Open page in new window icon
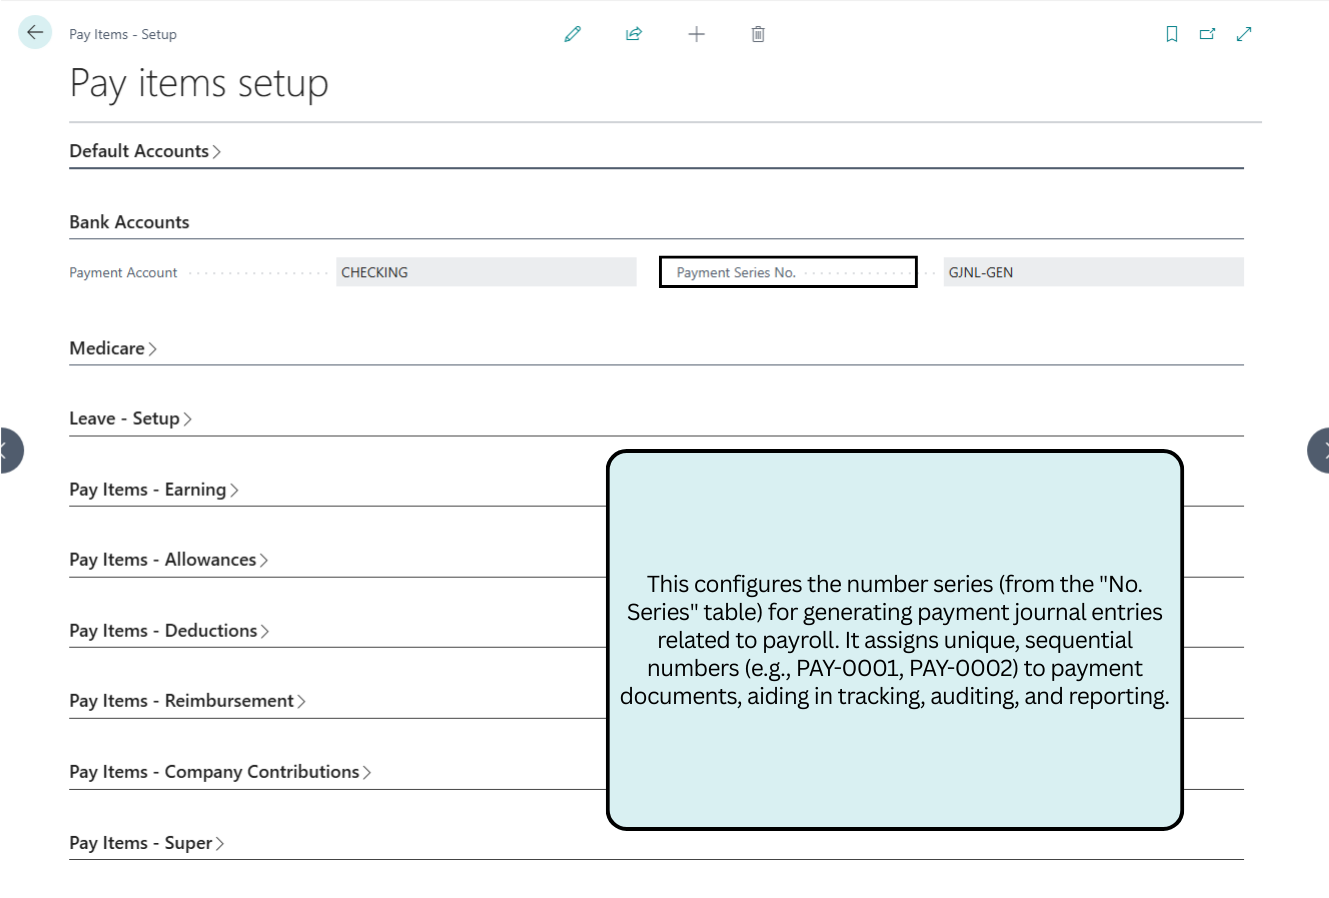 pyautogui.click(x=1208, y=34)
